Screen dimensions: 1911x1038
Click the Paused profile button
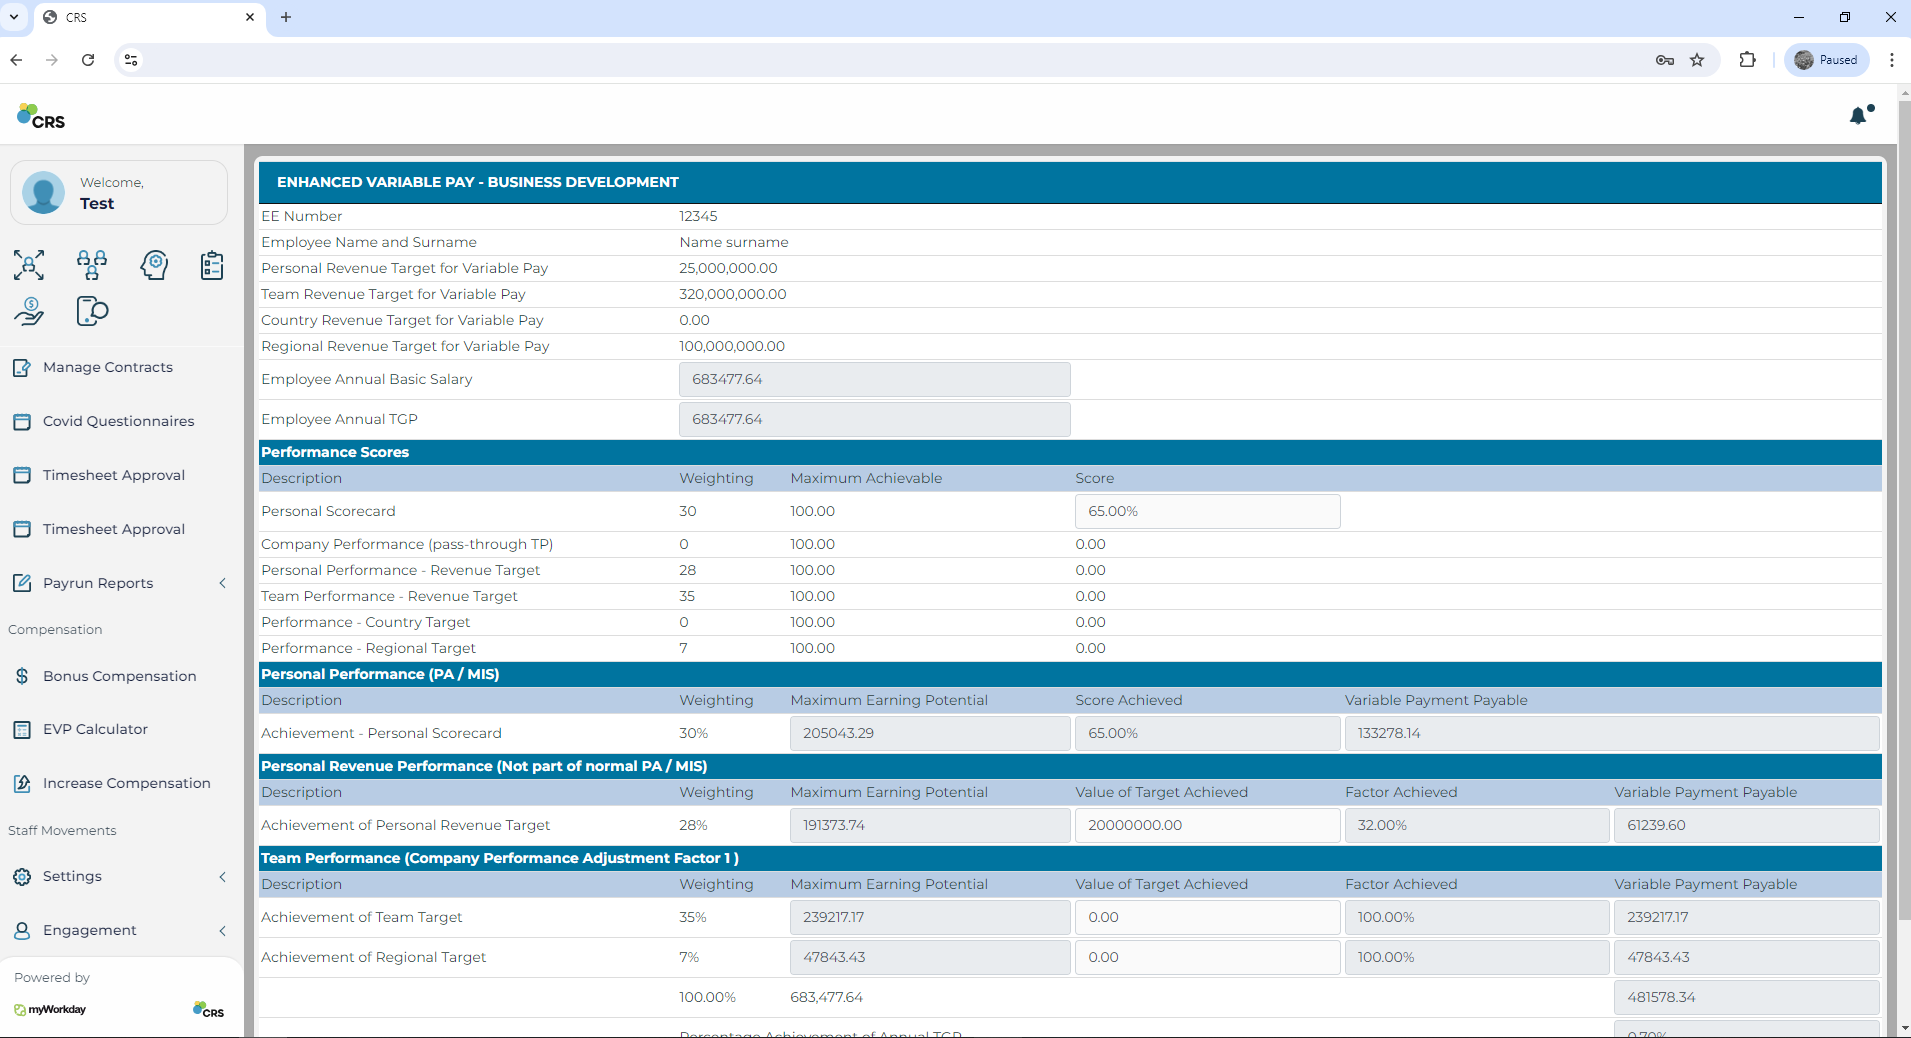(x=1826, y=60)
